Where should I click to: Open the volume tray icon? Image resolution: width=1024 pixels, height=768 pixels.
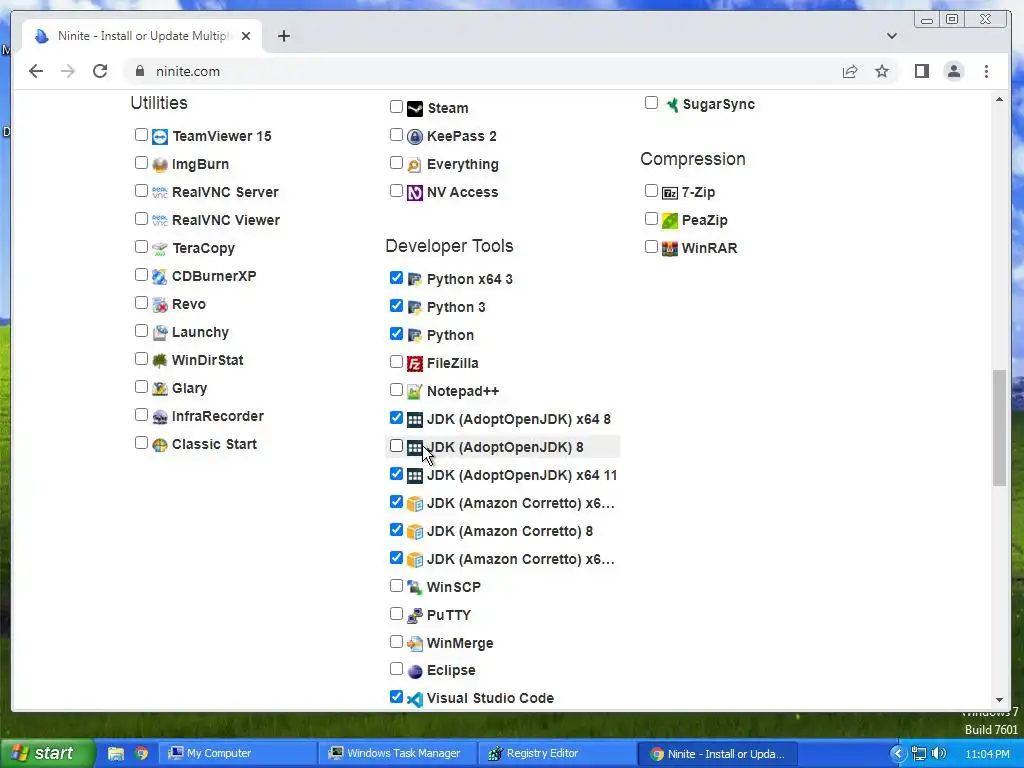938,754
